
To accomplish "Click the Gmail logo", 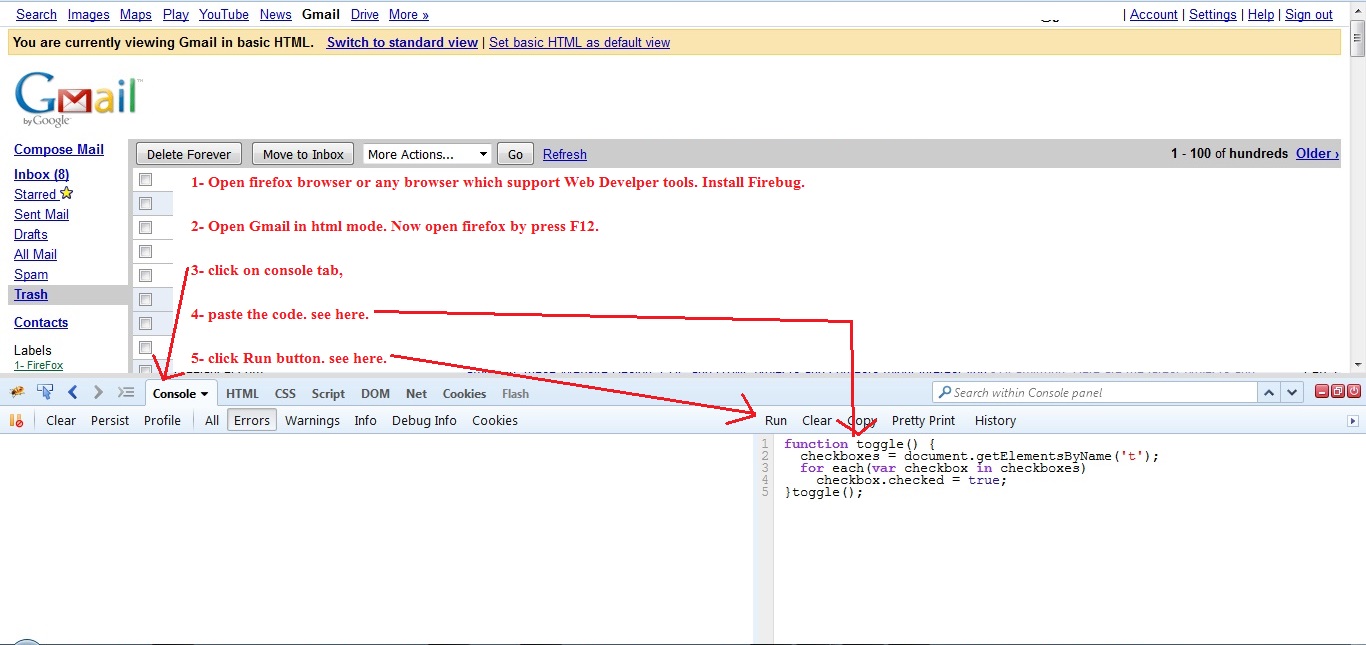I will tap(78, 98).
